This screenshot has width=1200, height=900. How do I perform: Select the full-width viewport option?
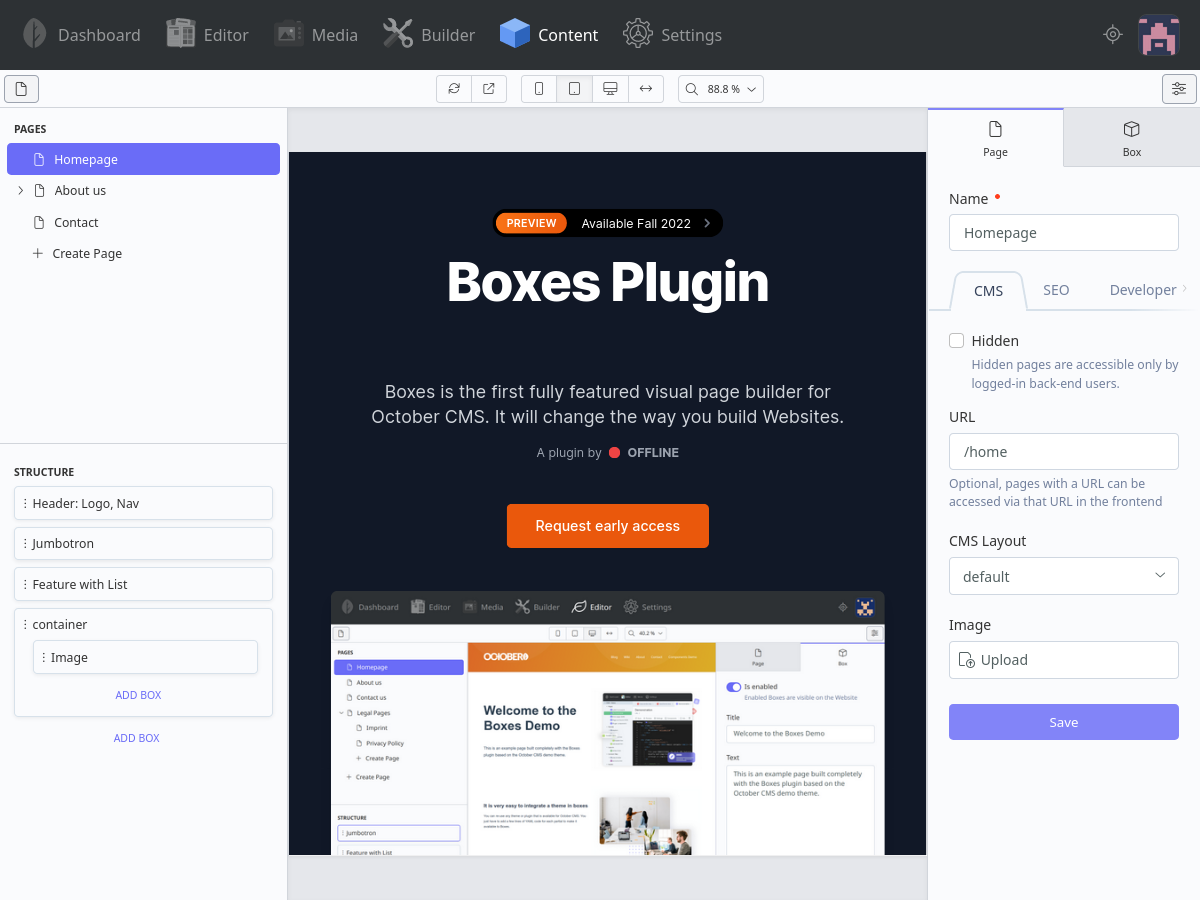pyautogui.click(x=646, y=89)
